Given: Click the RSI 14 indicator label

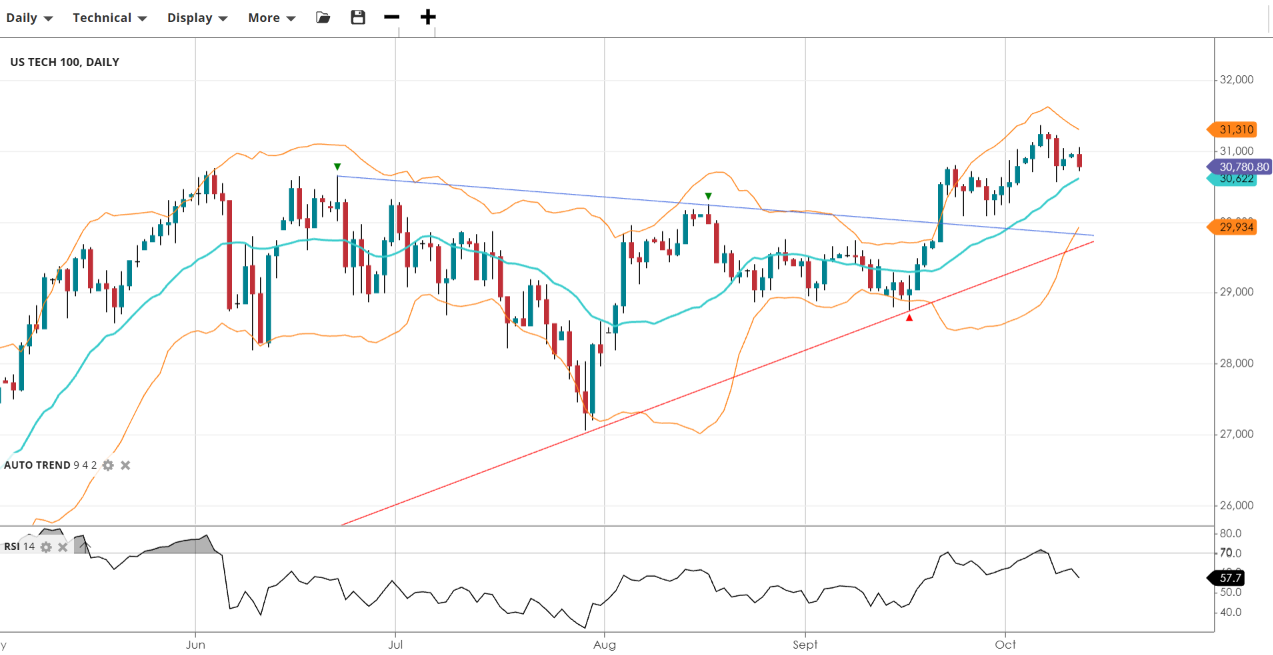Looking at the screenshot, I should click(x=19, y=547).
